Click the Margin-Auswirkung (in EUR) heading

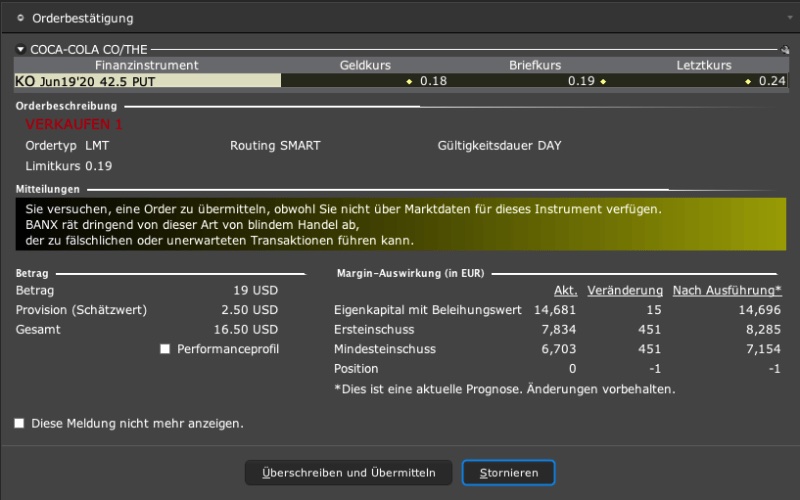pos(411,273)
